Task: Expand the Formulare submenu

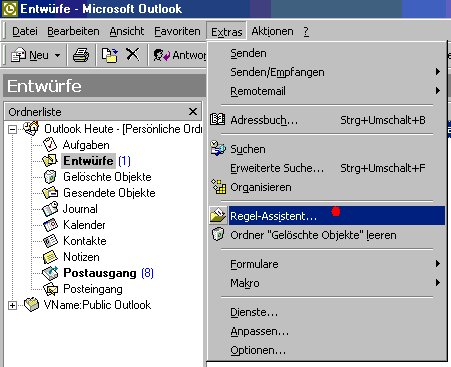Action: pos(327,264)
